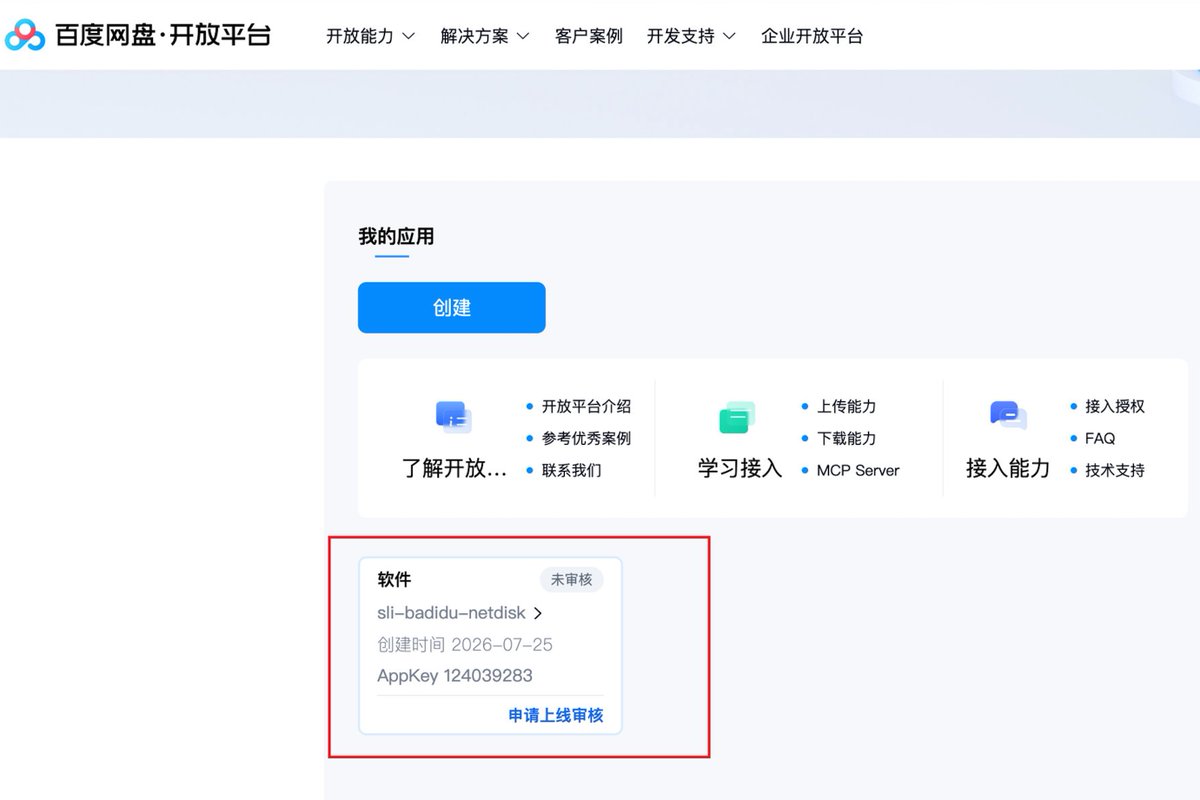Expand the 解决方案 dropdown menu
Viewport: 1200px width, 800px height.
[x=485, y=36]
